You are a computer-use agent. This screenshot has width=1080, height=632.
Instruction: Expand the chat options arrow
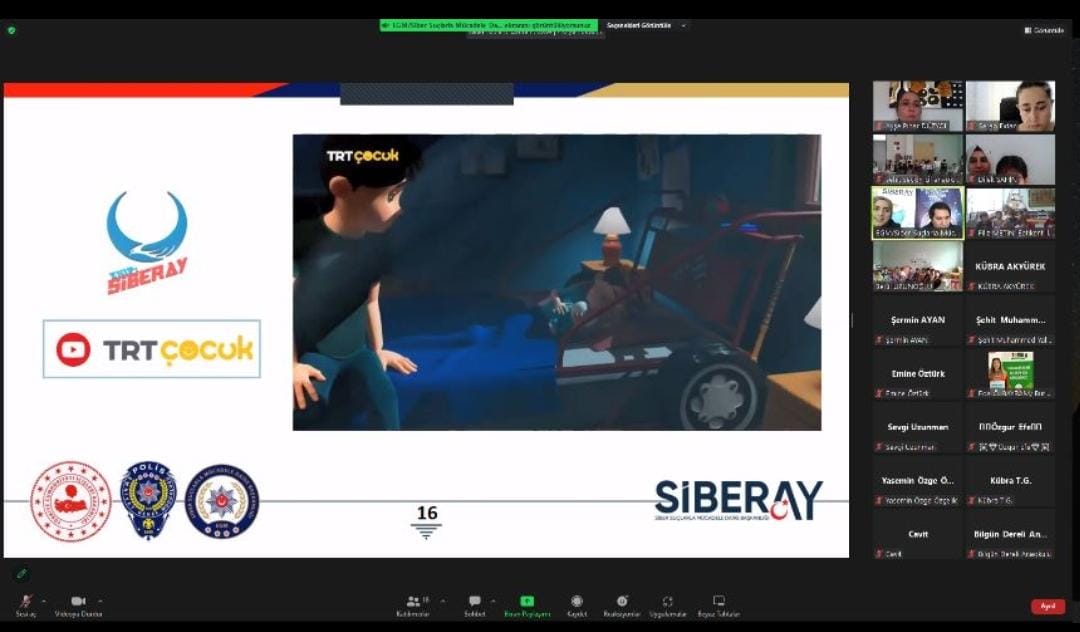(493, 601)
